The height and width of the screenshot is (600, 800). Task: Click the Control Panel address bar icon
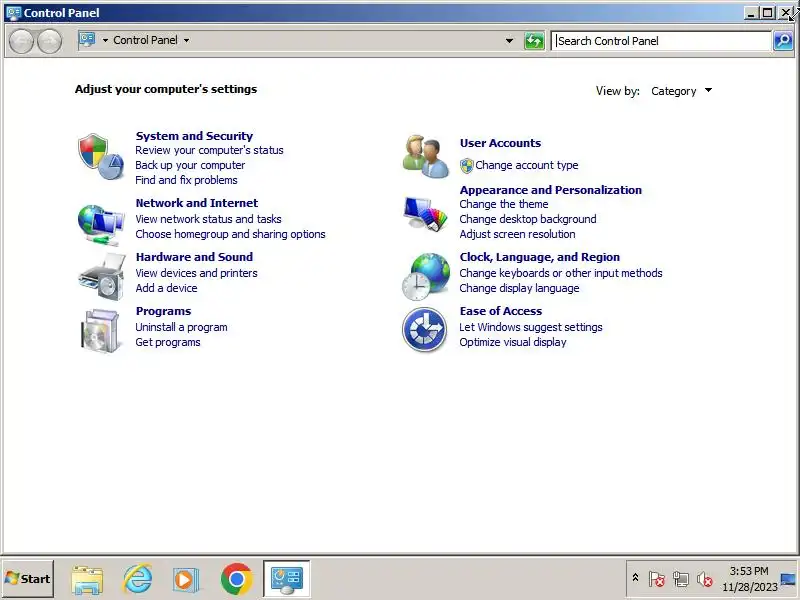click(87, 40)
